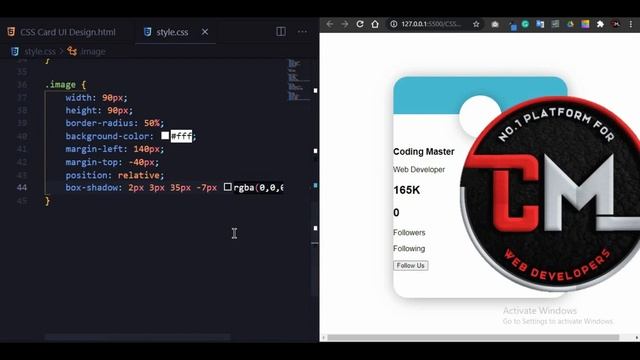Click the camera screenshot extension icon
640x360 pixels.
(495, 24)
